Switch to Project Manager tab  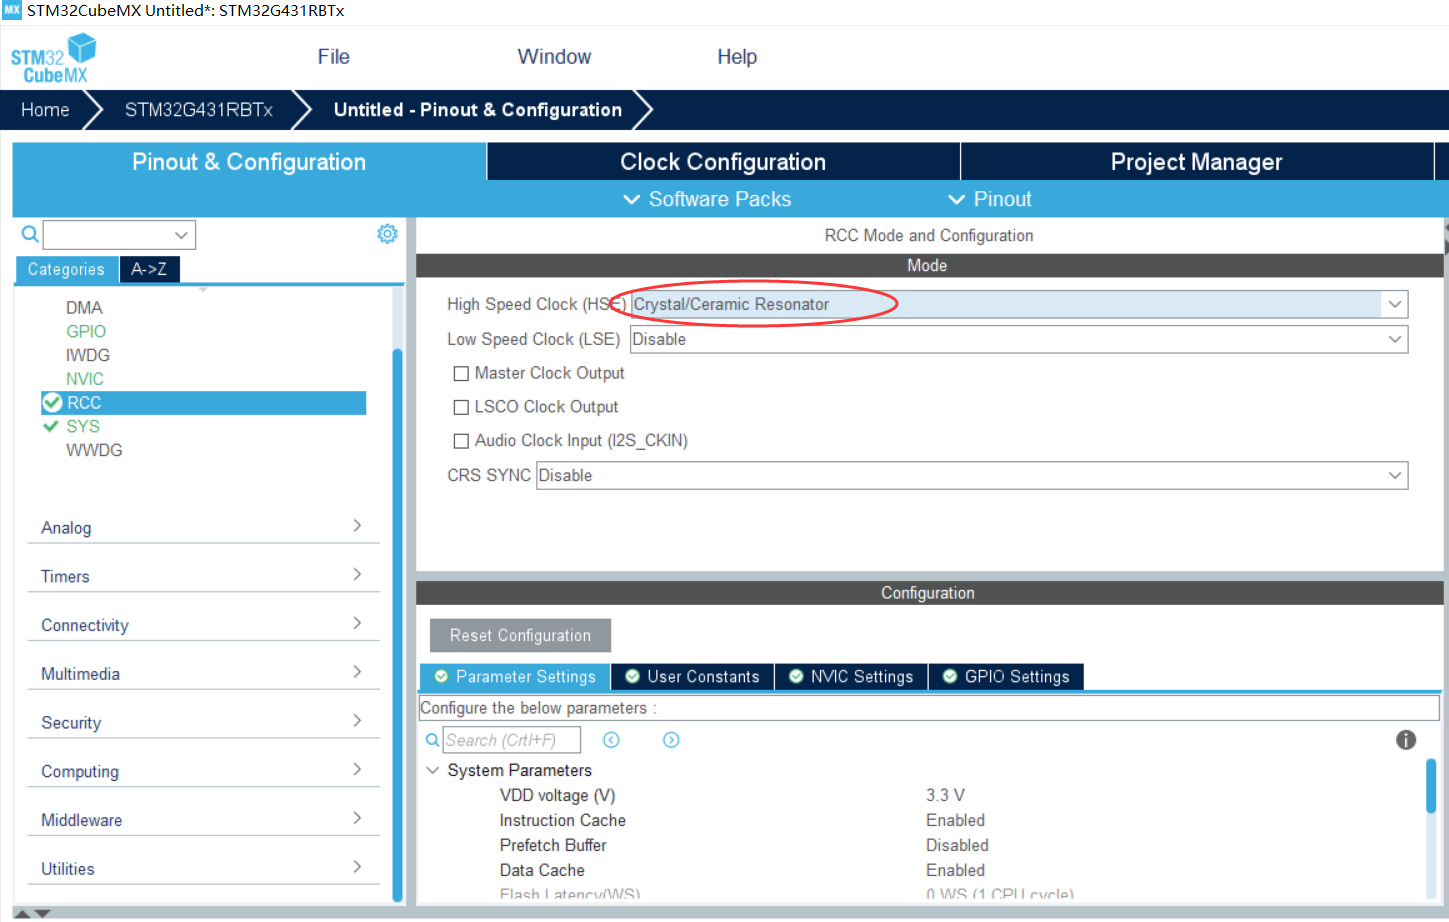(x=1196, y=162)
